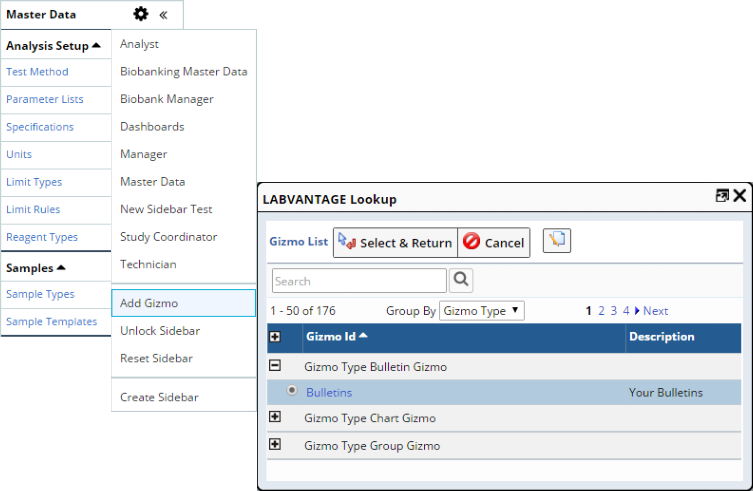Choose Study Coordinator menu entry
This screenshot has width=753, height=491.
pyautogui.click(x=169, y=237)
